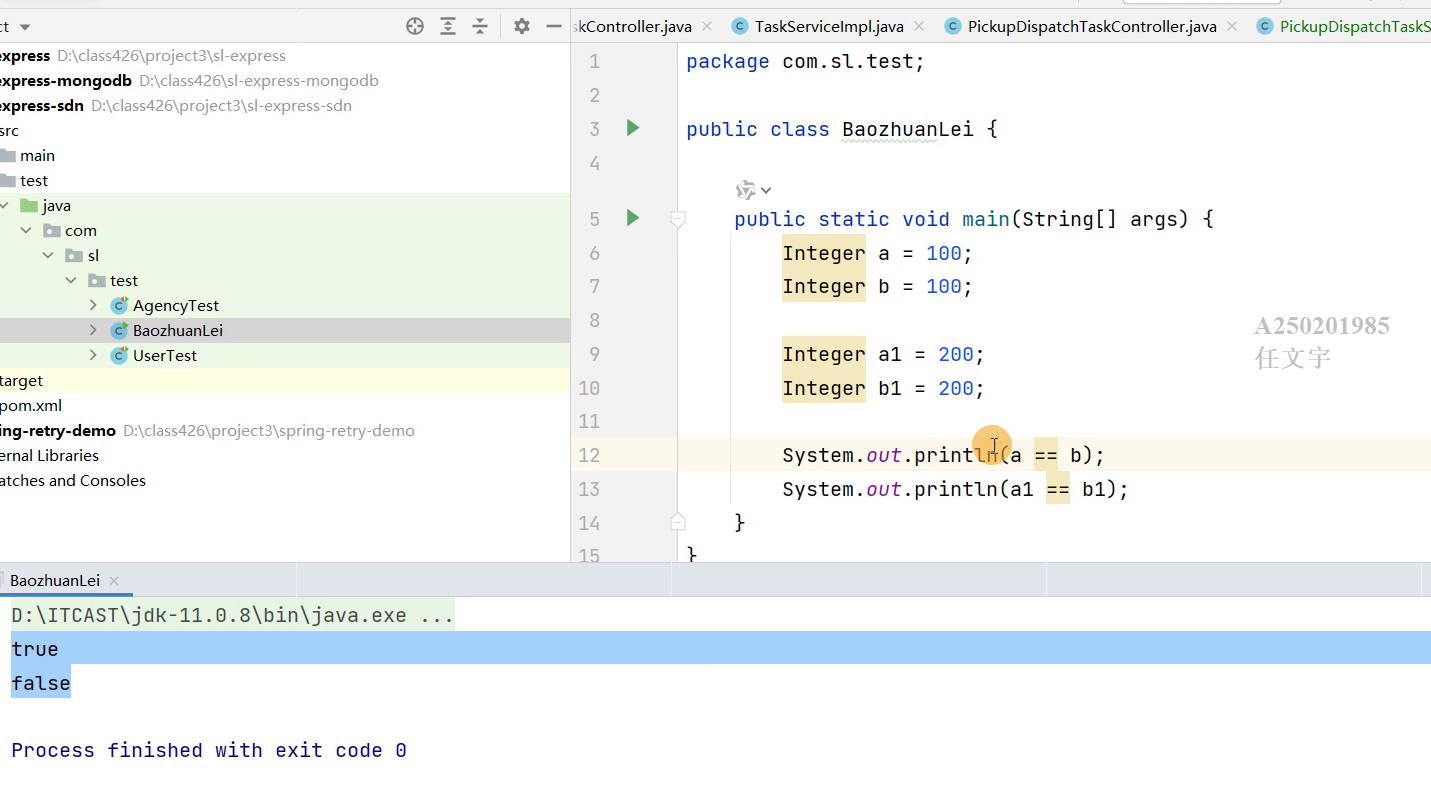Click line number 9 in gutter
This screenshot has height=786, width=1431.
595,354
